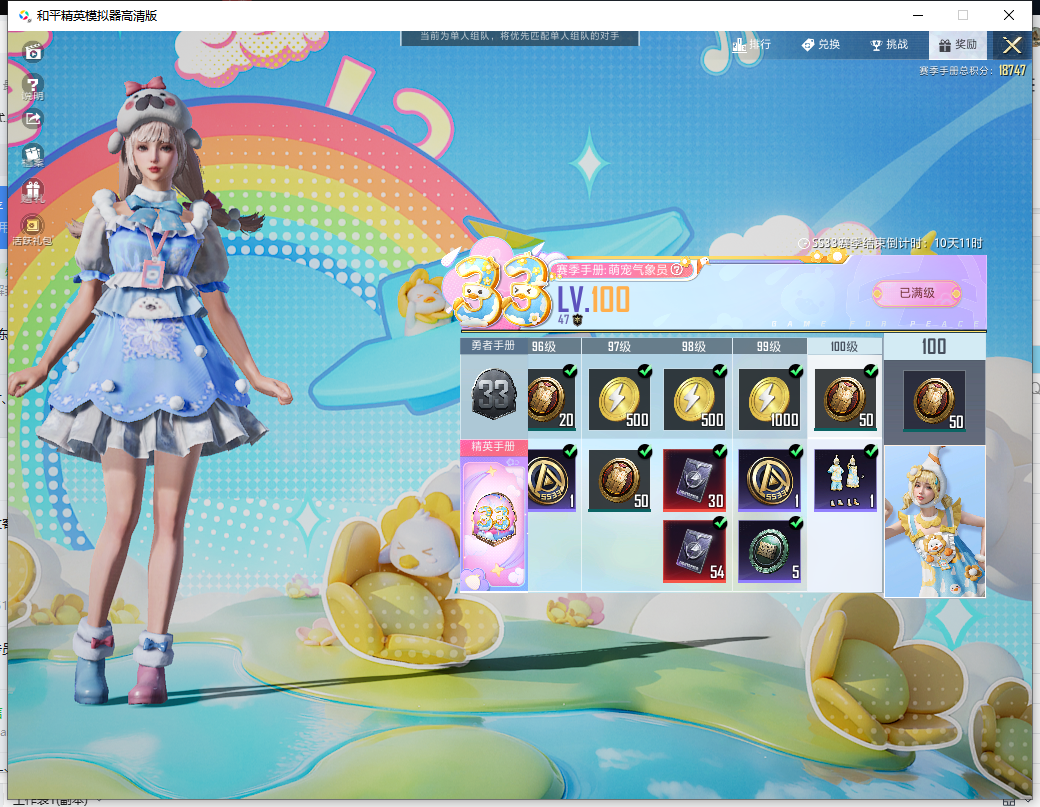Open the level 100 featured outfit preview
This screenshot has height=807, width=1040.
935,521
